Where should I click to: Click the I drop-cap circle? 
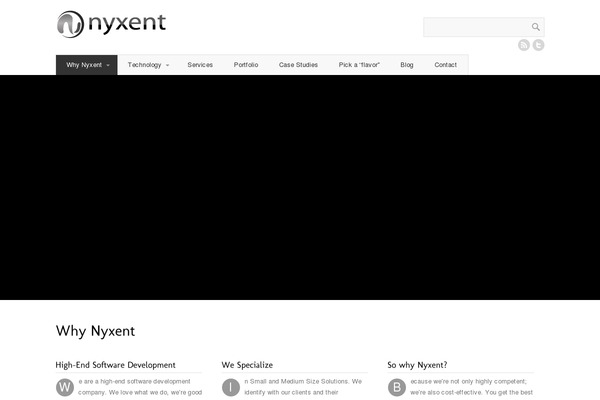point(231,387)
